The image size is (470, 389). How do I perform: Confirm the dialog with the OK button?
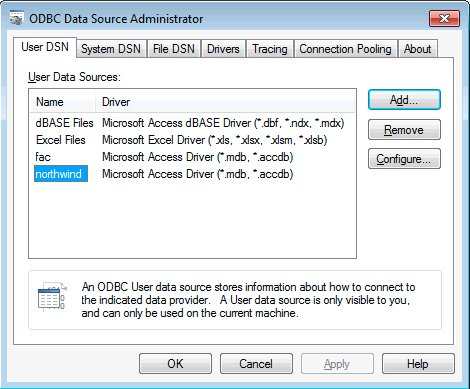175,364
